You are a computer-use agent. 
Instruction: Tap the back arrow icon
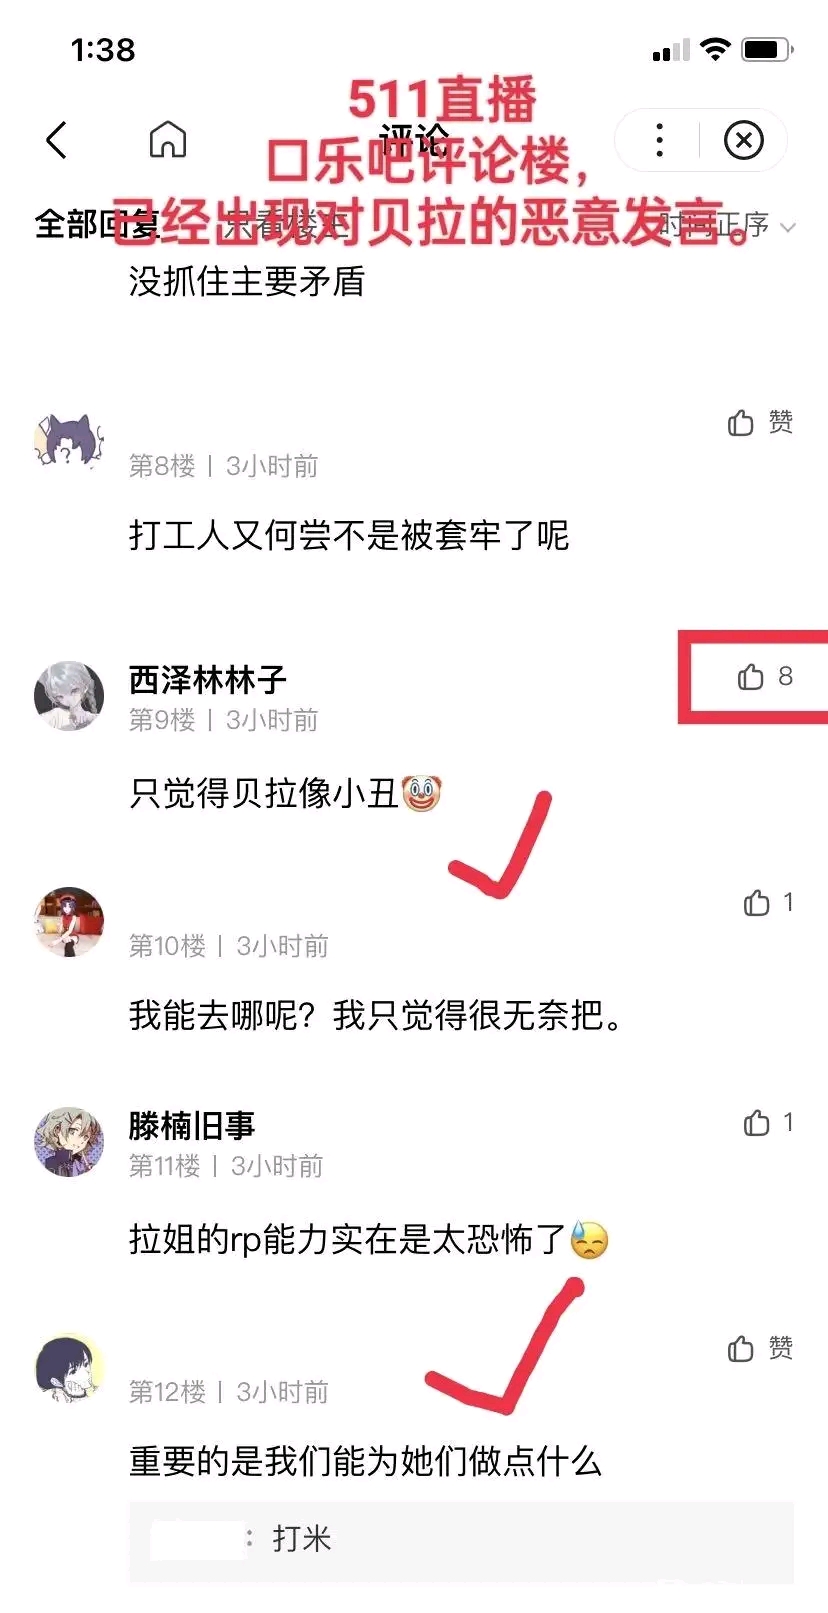[57, 140]
